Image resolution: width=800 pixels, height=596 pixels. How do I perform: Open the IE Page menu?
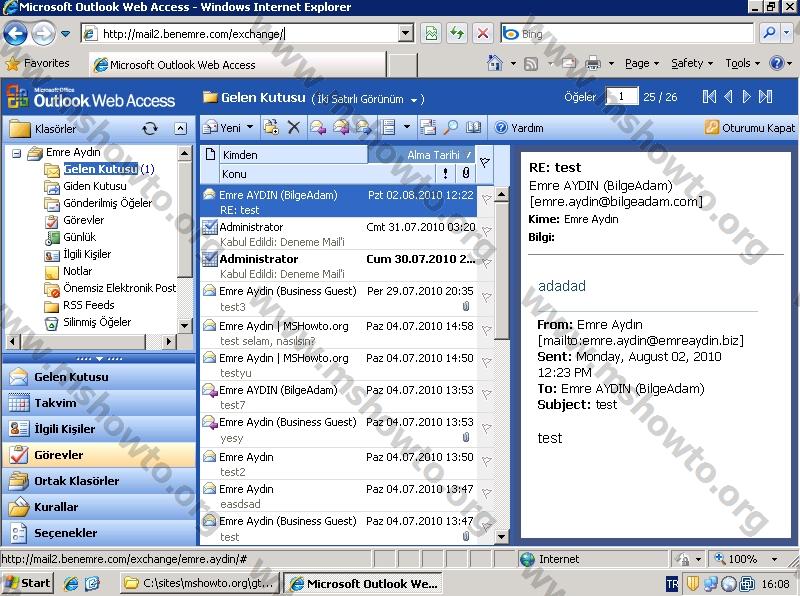[642, 63]
